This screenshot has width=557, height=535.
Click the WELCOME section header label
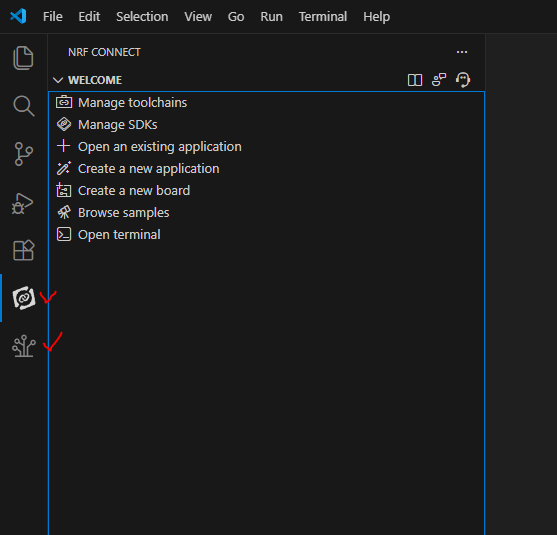pos(95,80)
